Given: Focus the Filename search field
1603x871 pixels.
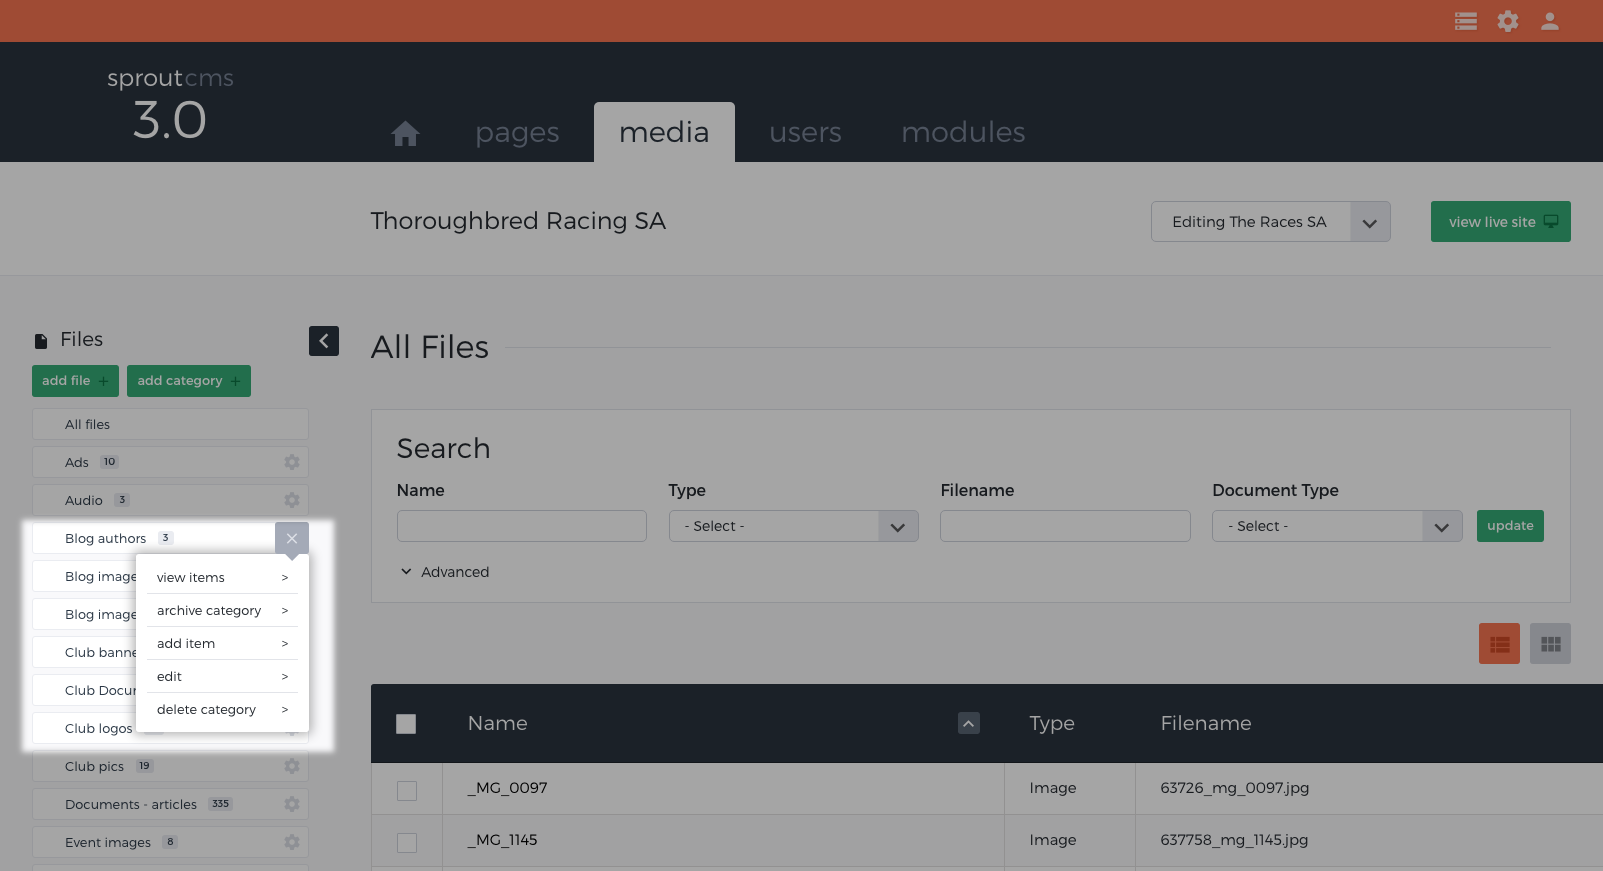Looking at the screenshot, I should [x=1065, y=526].
